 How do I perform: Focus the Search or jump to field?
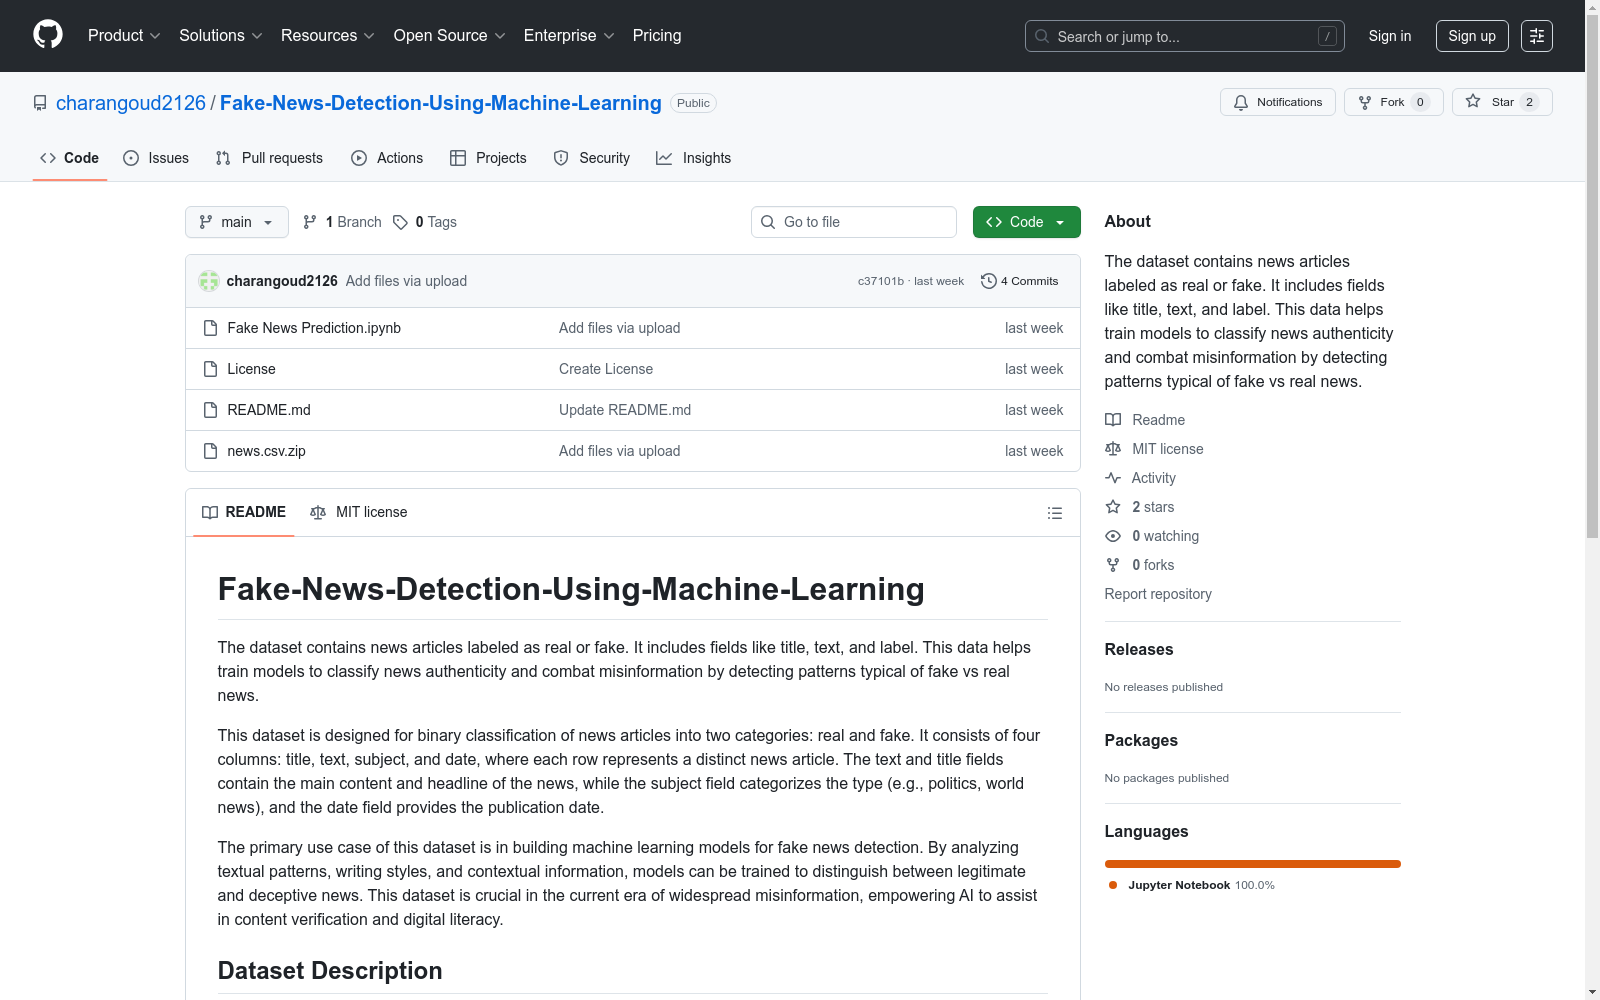(x=1185, y=36)
